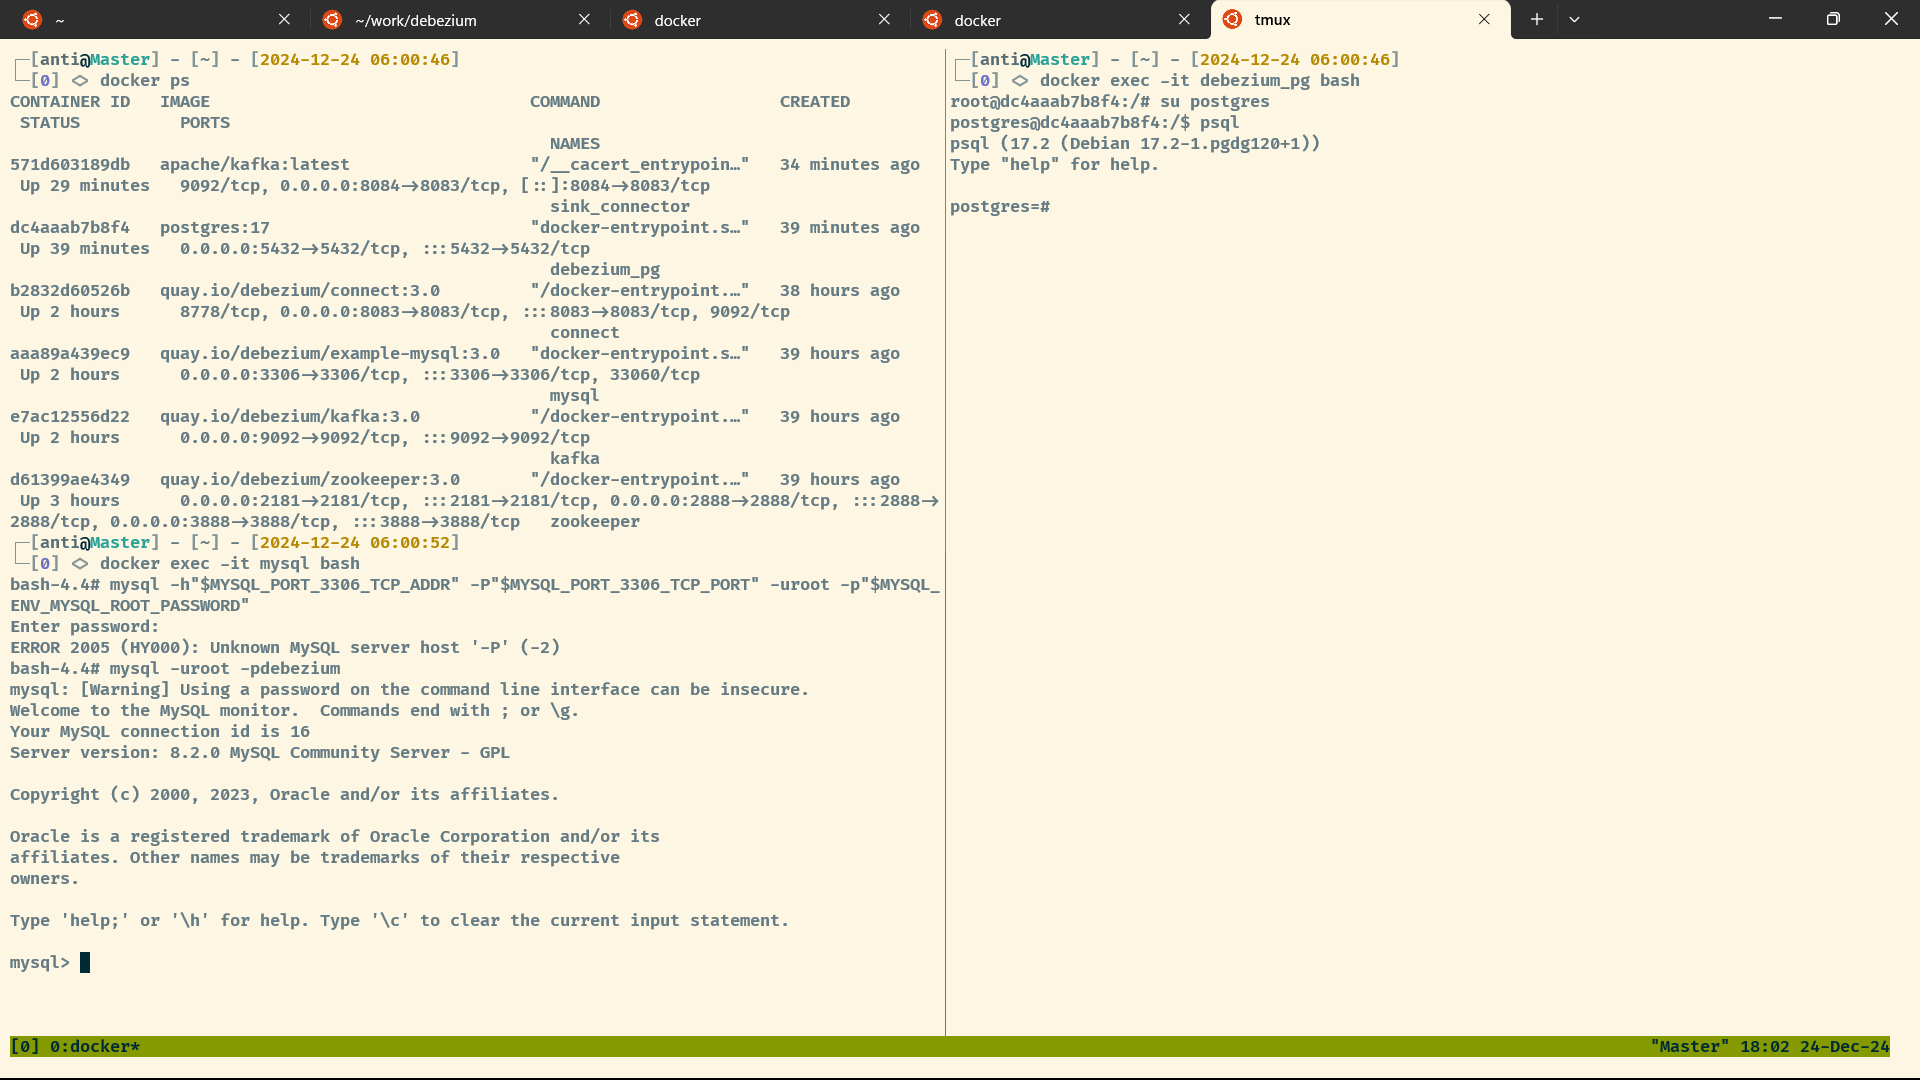The width and height of the screenshot is (1920, 1080).
Task: Click Ubuntu icon on ~/work/debezium tab
Action: [x=332, y=20]
